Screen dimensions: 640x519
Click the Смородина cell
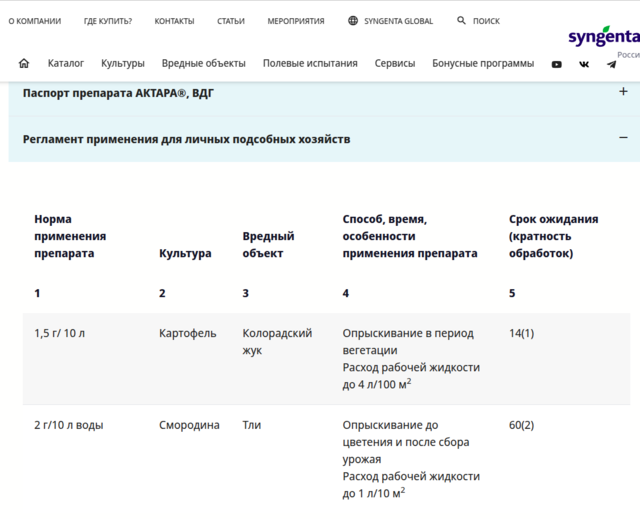[189, 425]
